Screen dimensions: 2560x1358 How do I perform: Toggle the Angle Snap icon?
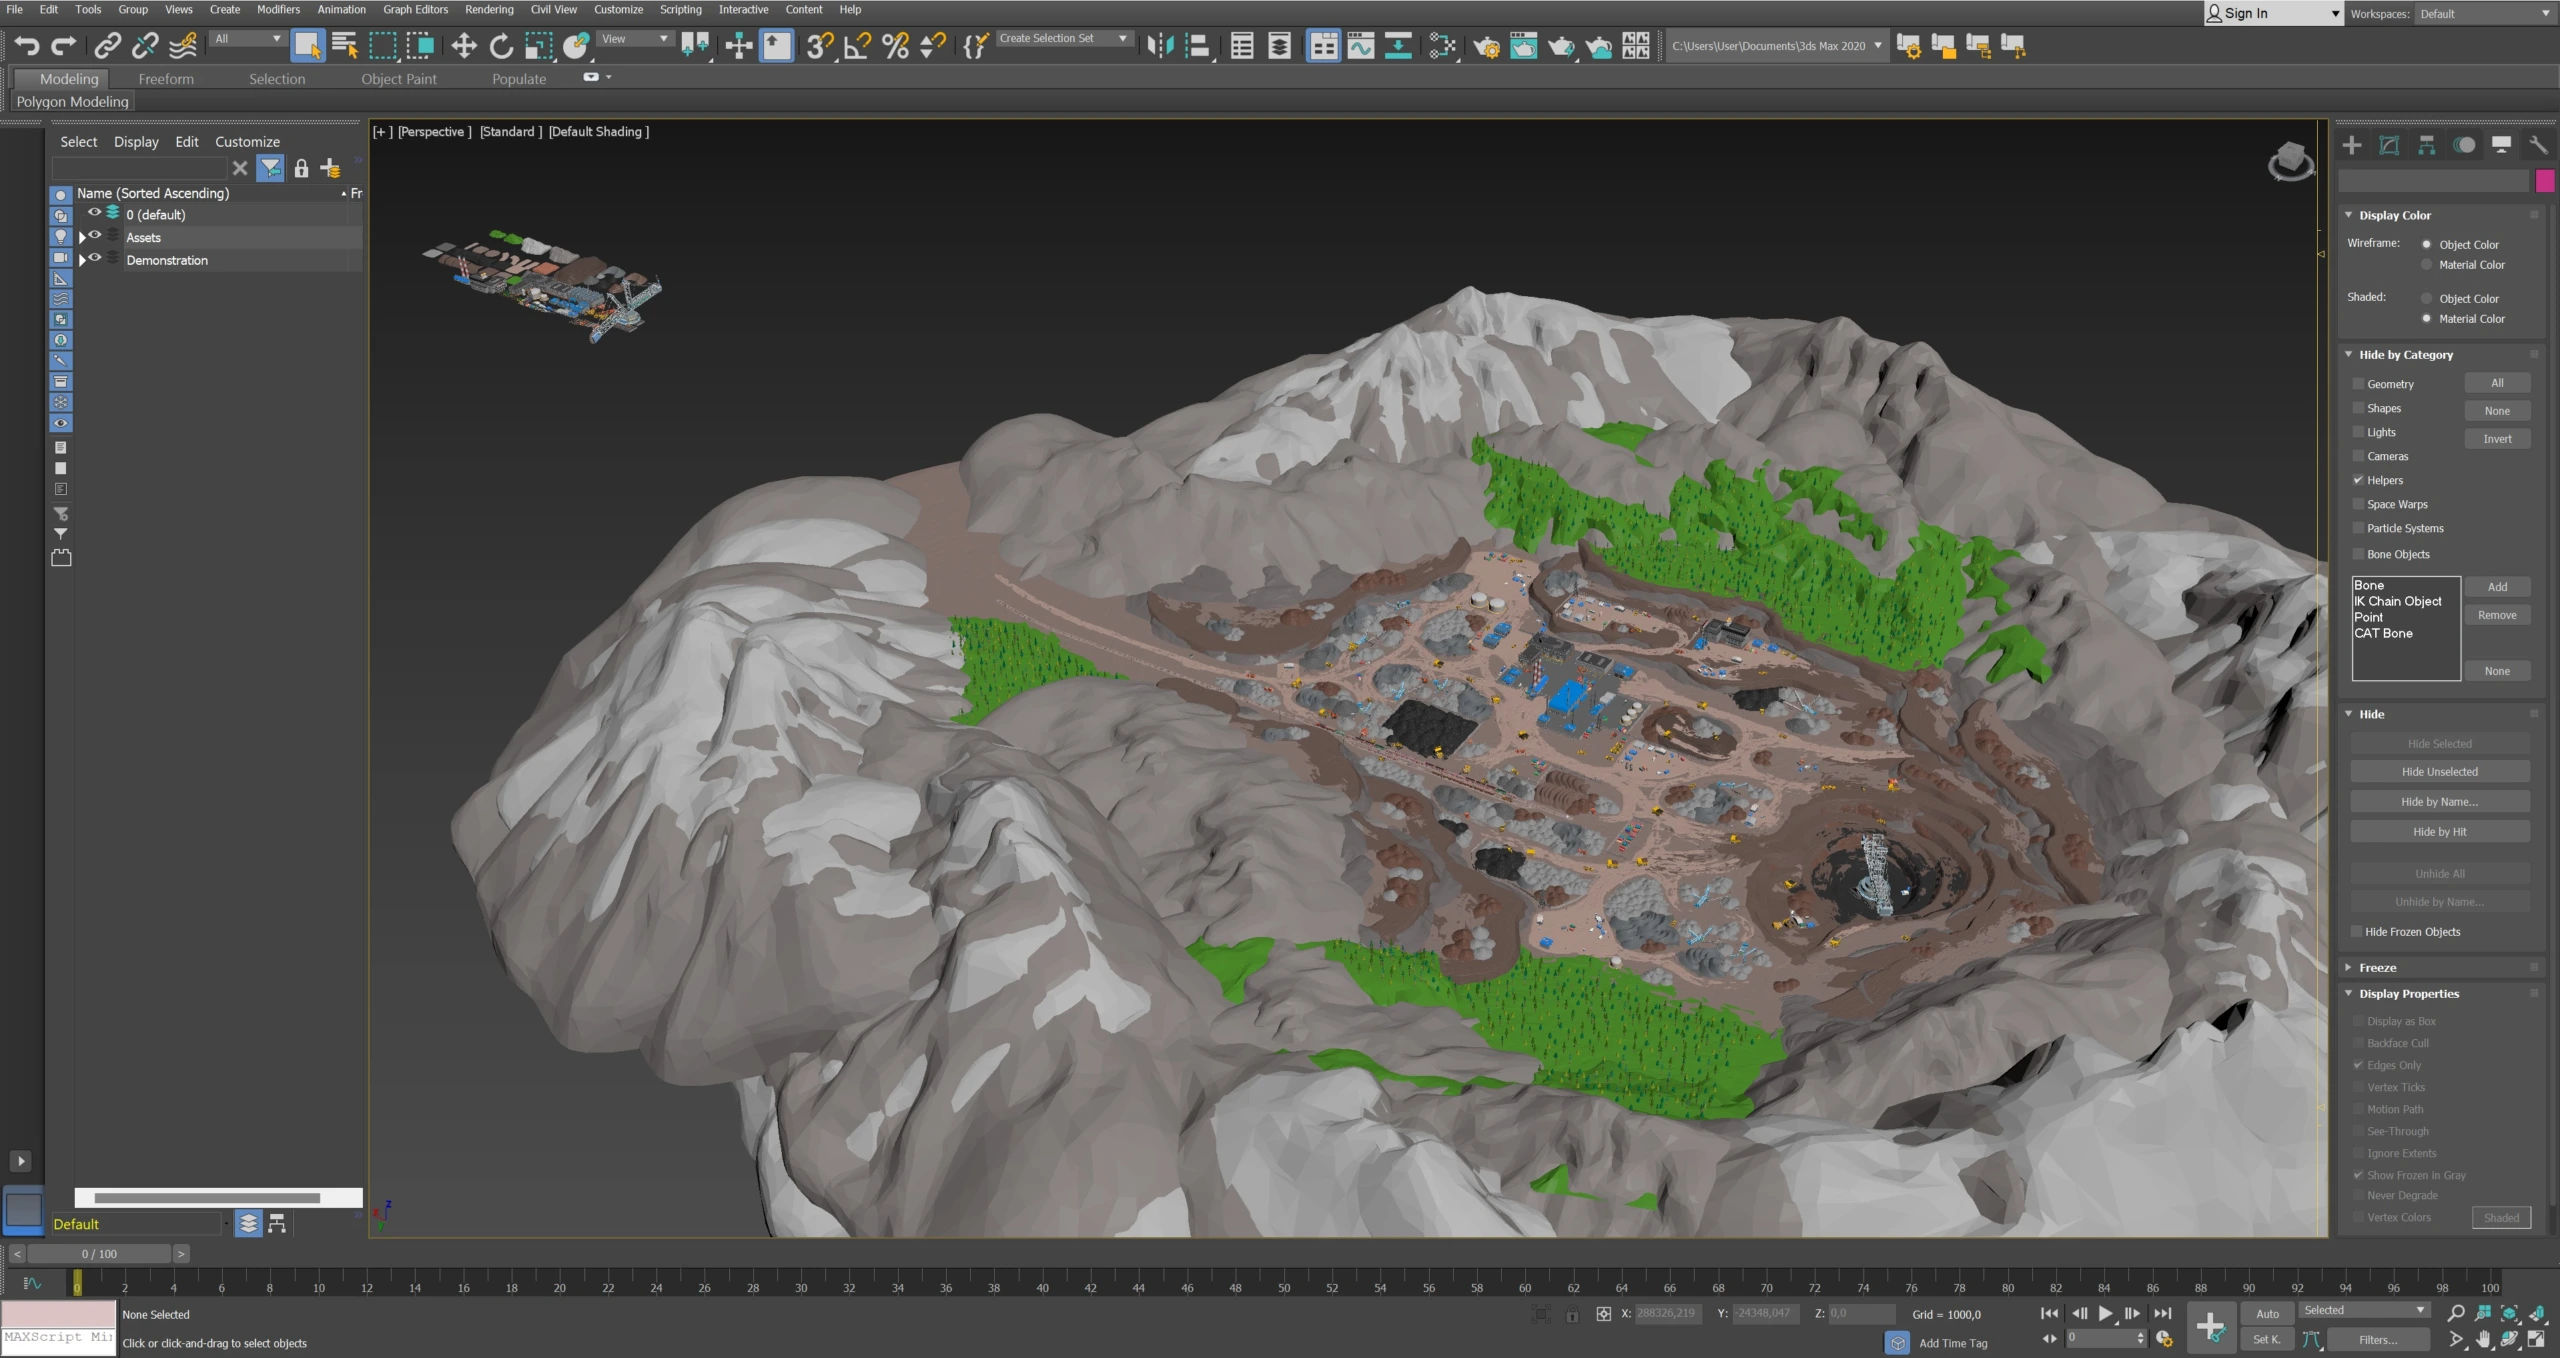coord(857,46)
